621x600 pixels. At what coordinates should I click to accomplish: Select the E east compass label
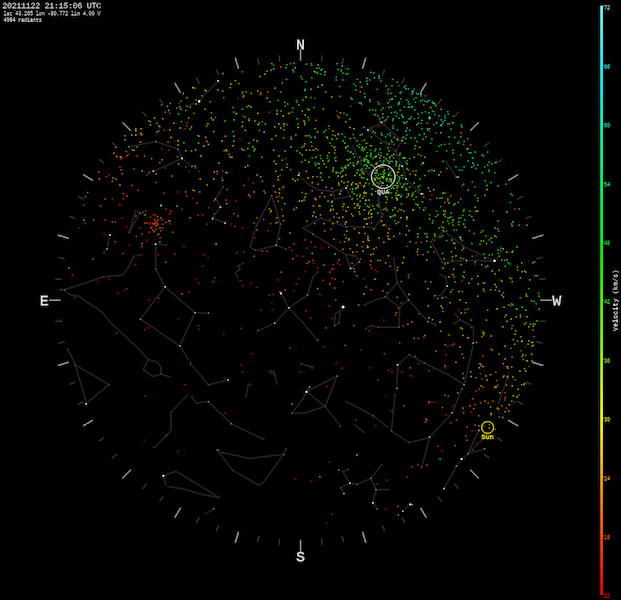point(44,301)
